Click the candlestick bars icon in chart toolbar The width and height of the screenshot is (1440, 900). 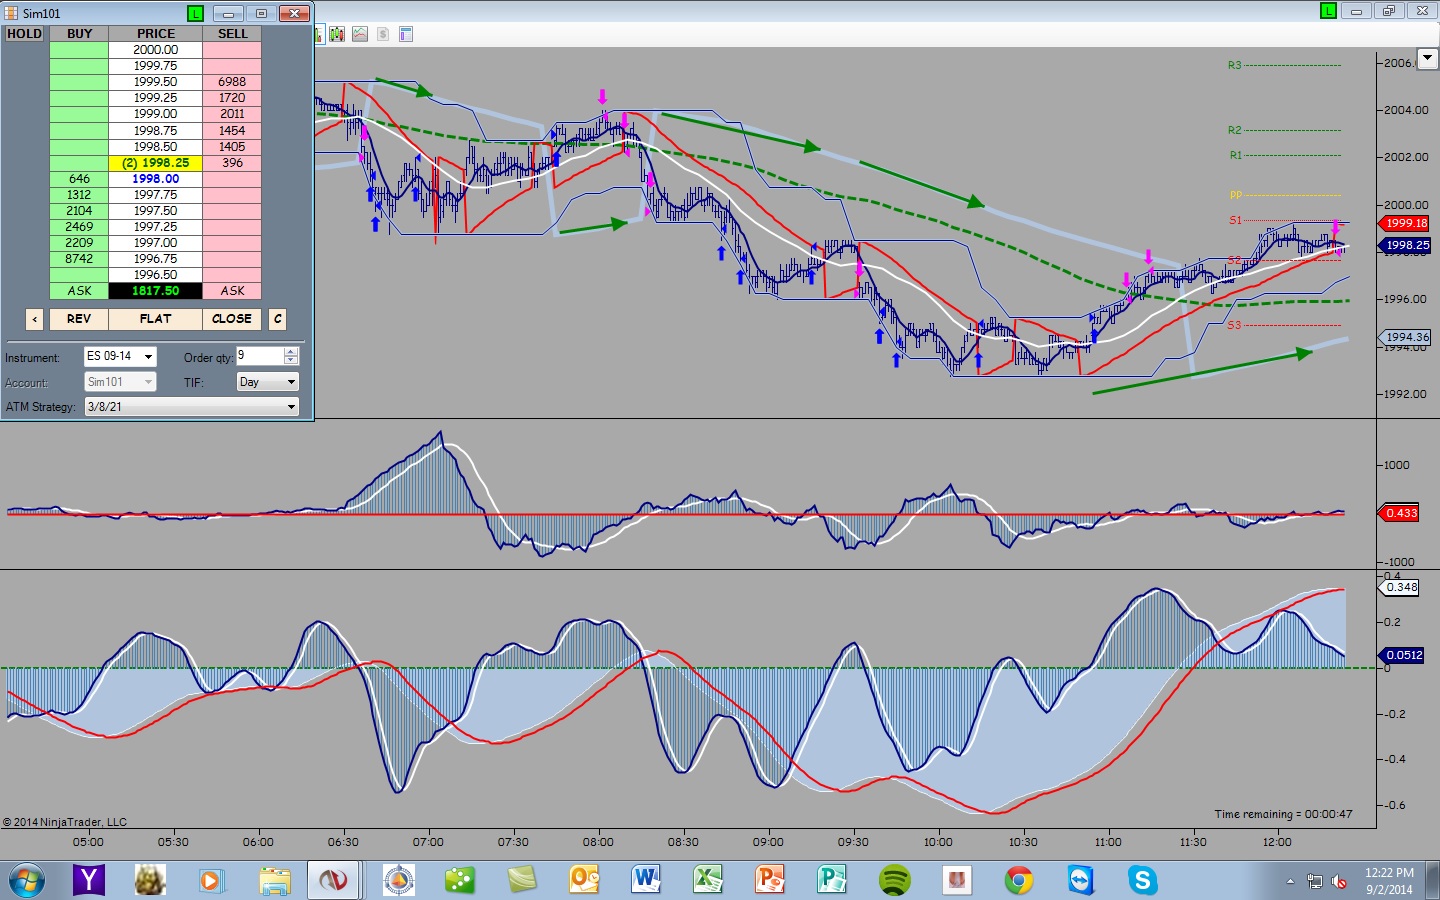[337, 34]
